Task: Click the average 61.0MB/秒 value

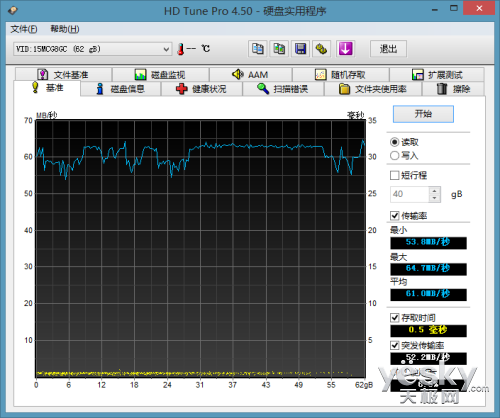Action: (428, 294)
